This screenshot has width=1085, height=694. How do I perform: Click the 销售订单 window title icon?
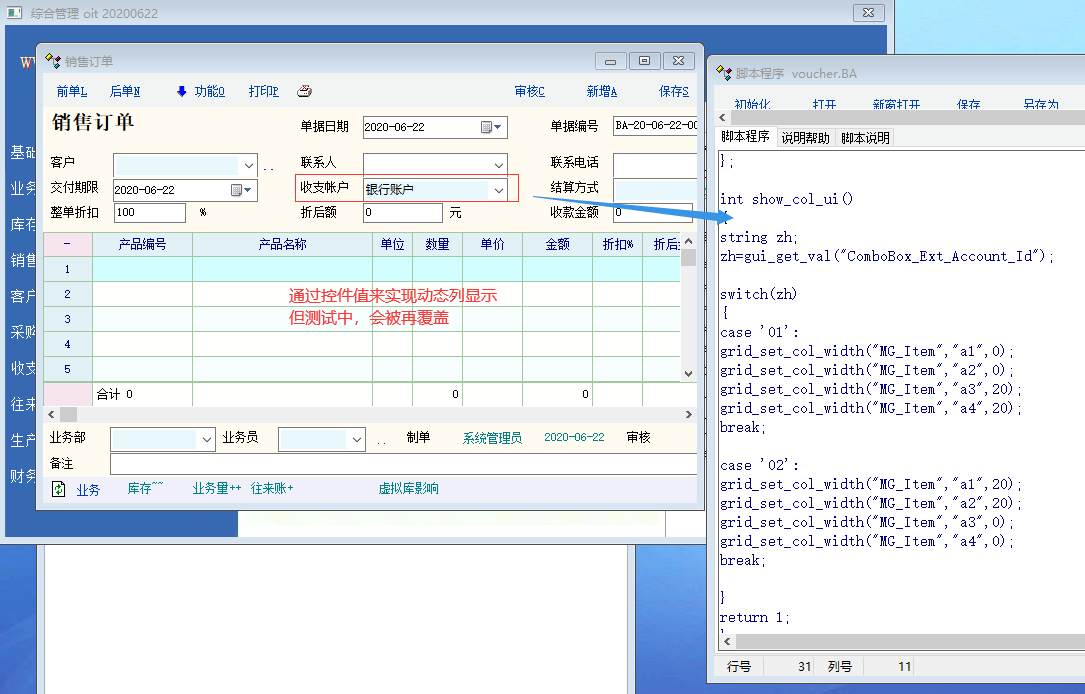pos(53,61)
